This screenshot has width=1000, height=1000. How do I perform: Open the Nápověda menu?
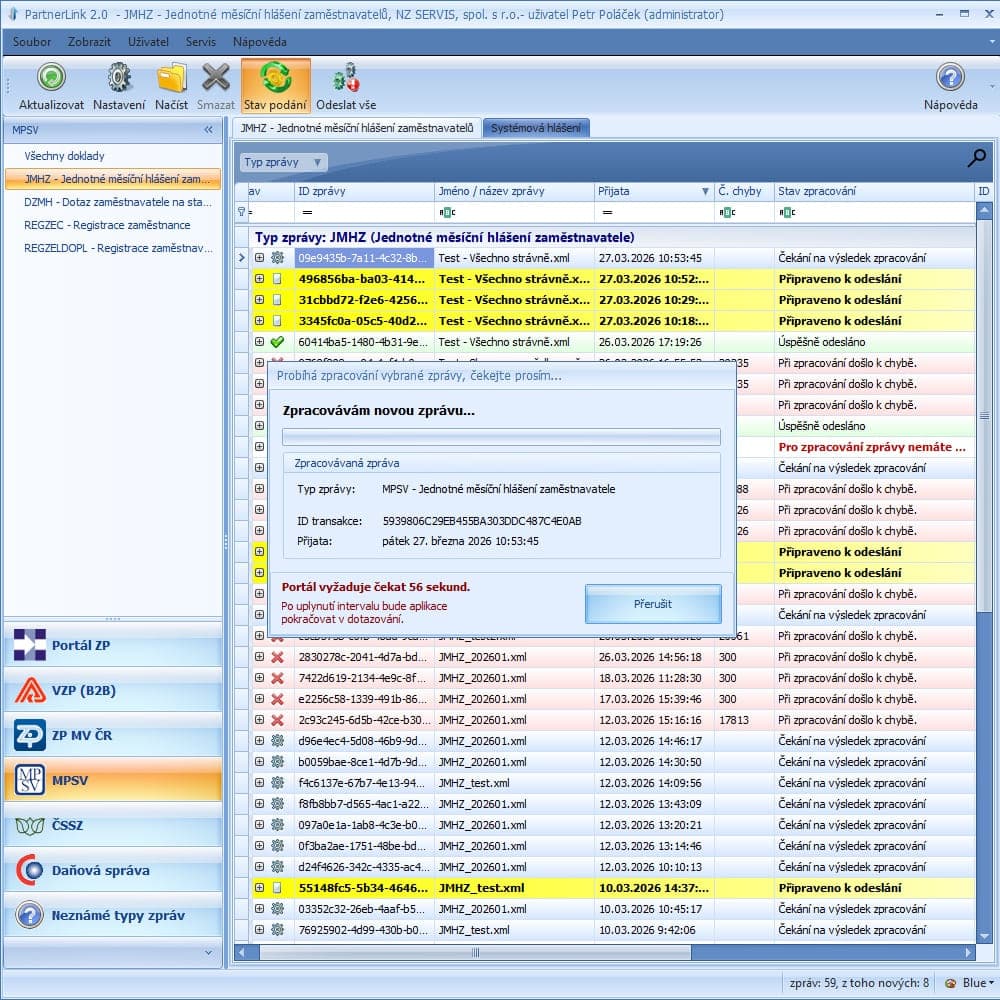pyautogui.click(x=260, y=42)
